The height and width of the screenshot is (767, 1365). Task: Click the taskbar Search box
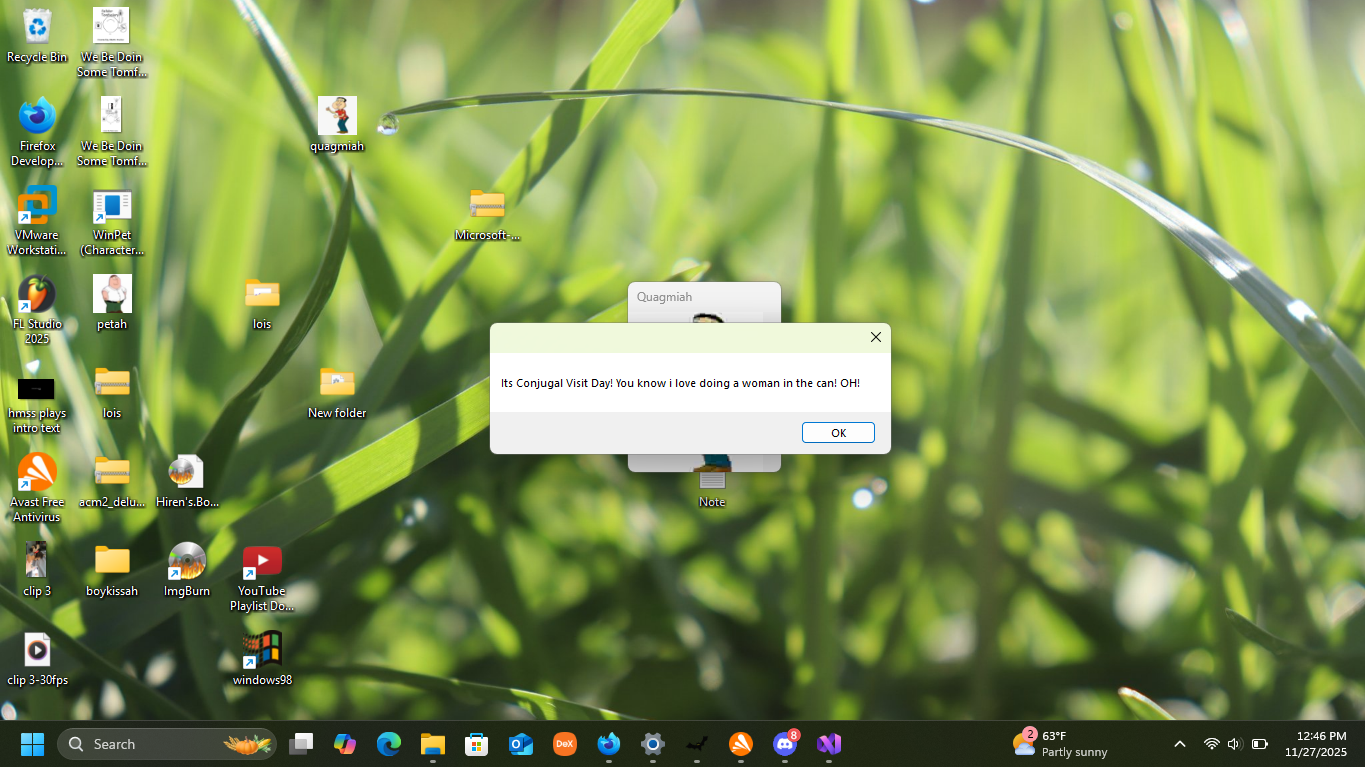(x=166, y=744)
